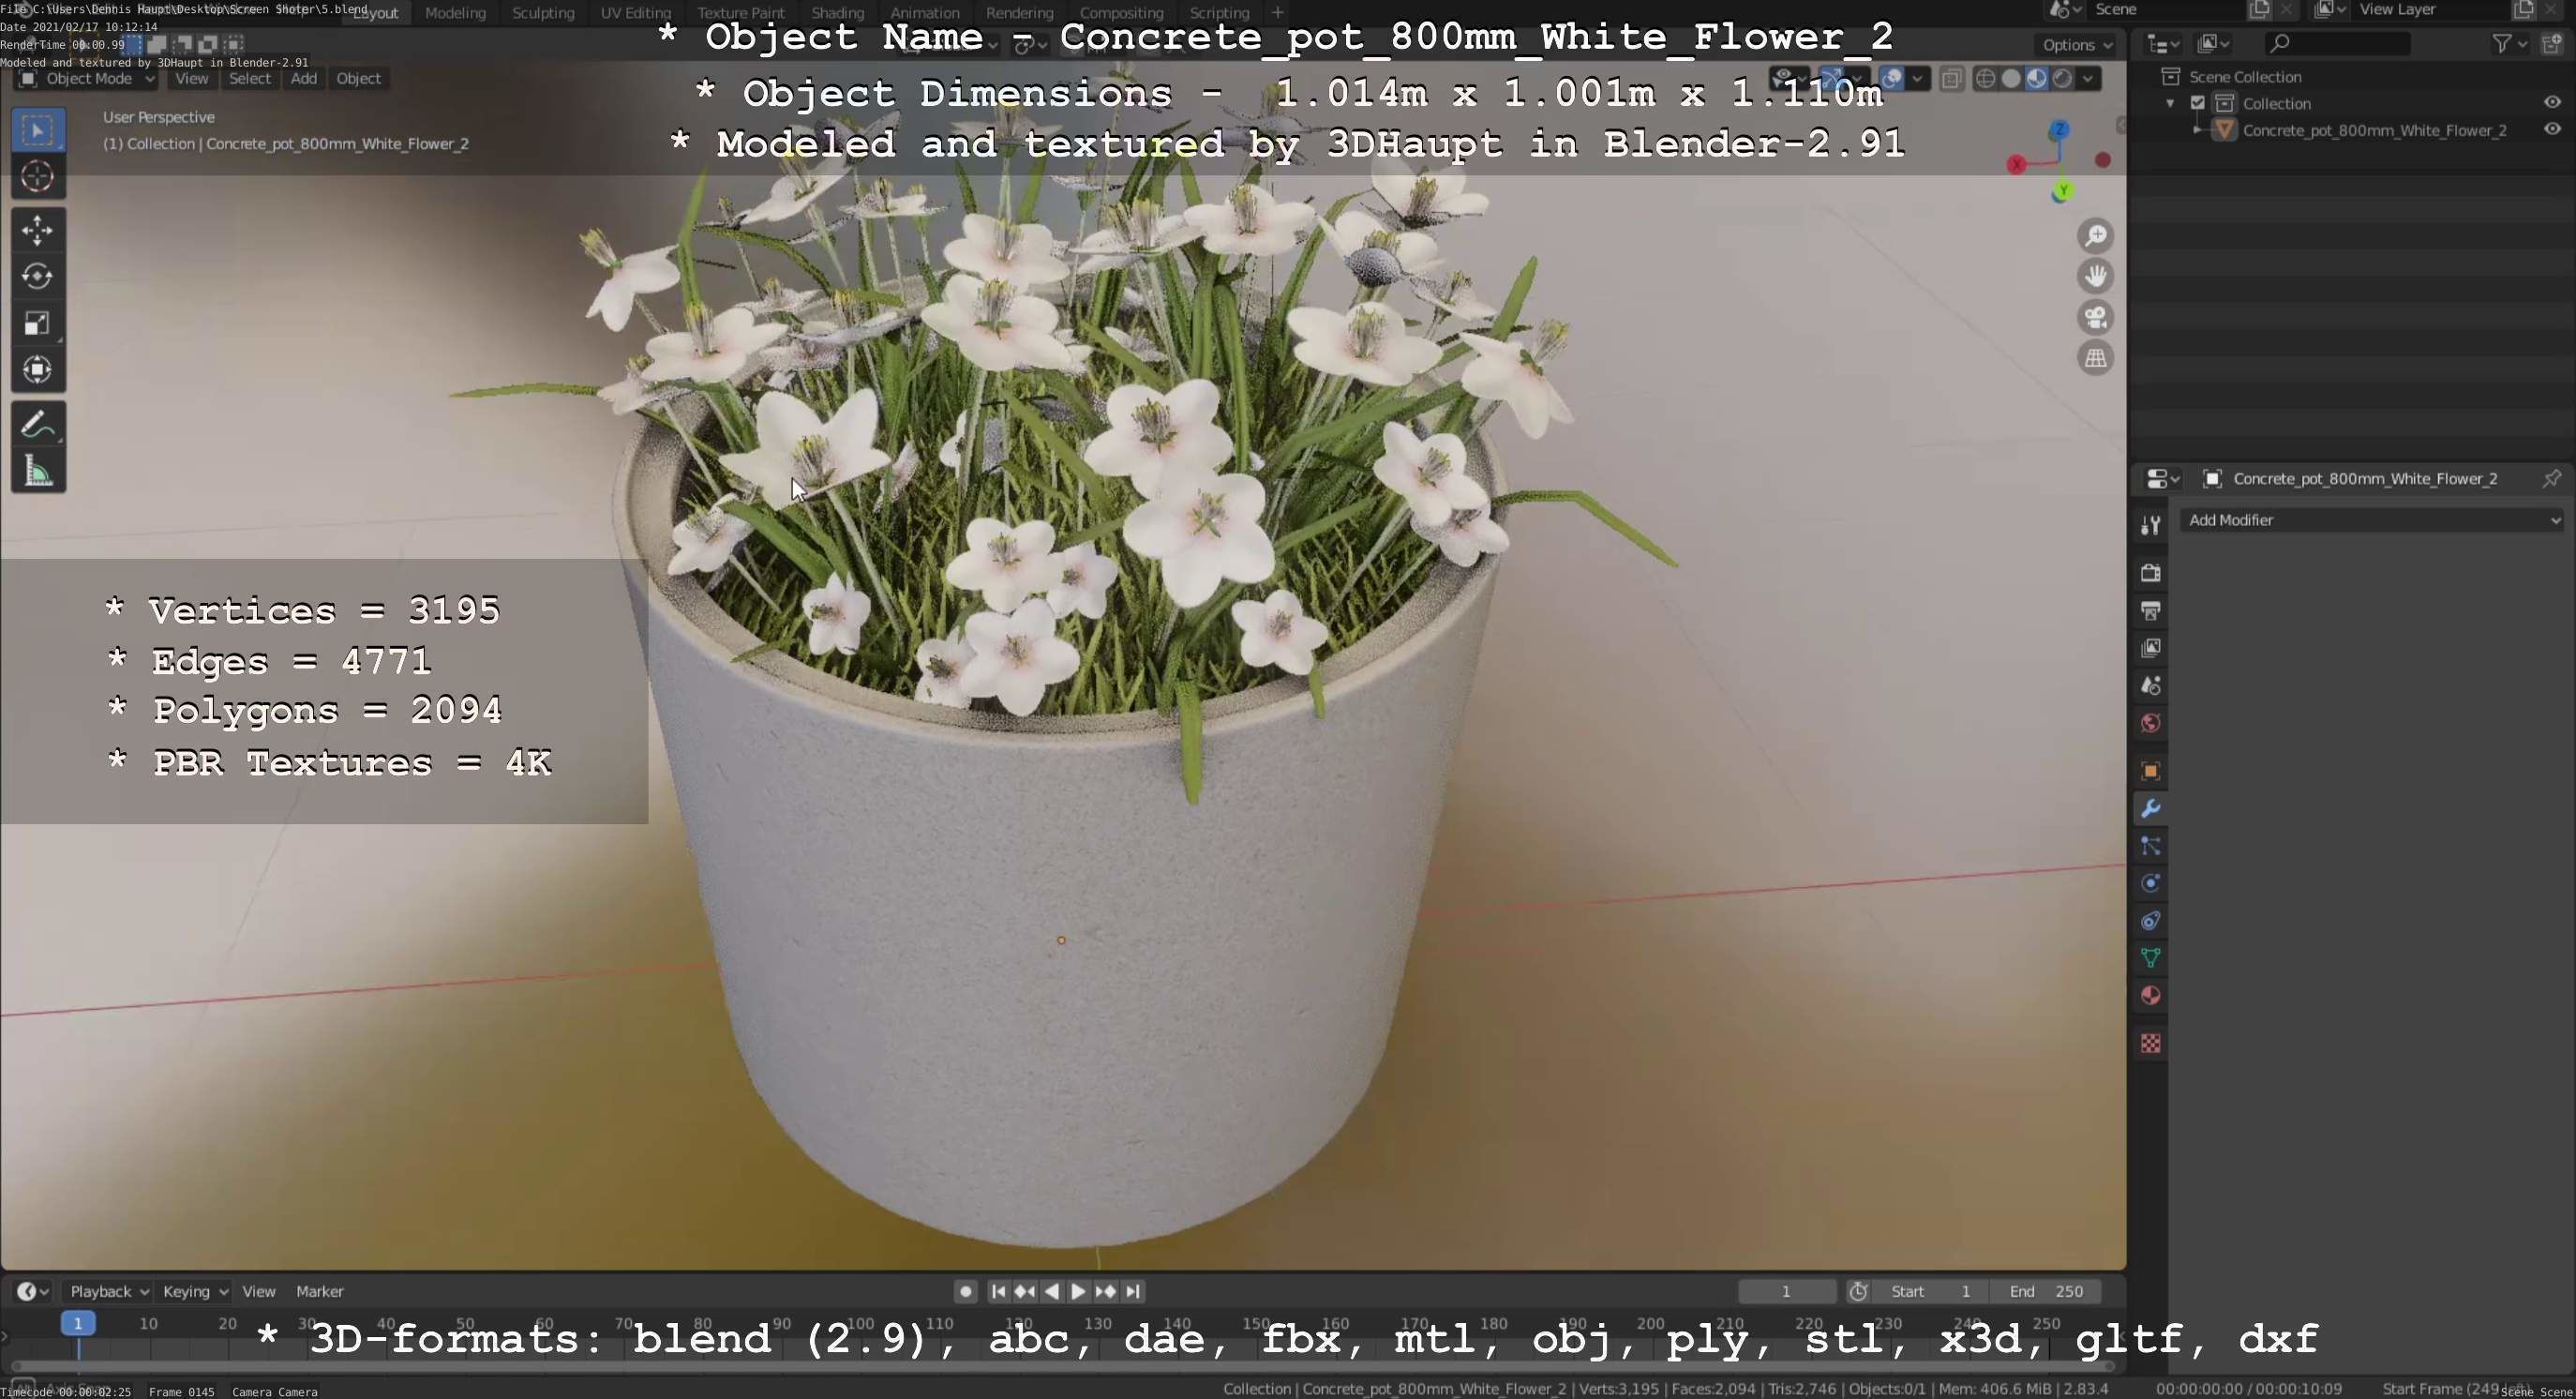Open Modifier properties wrench tab

pos(2150,808)
